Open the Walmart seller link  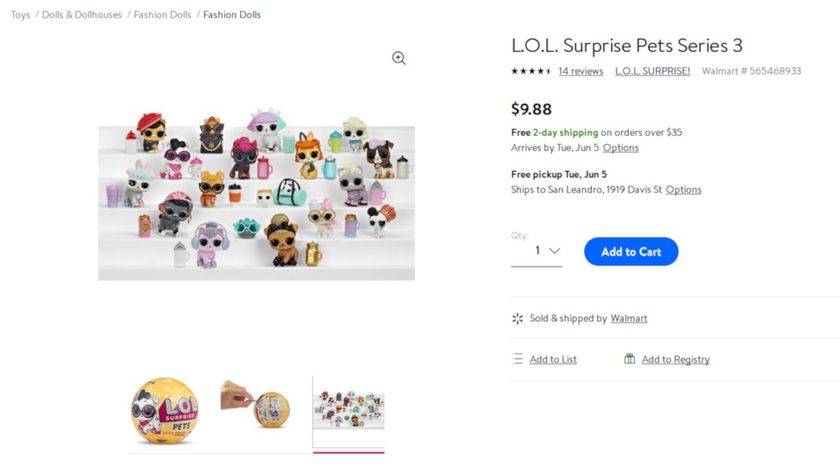[x=629, y=318]
